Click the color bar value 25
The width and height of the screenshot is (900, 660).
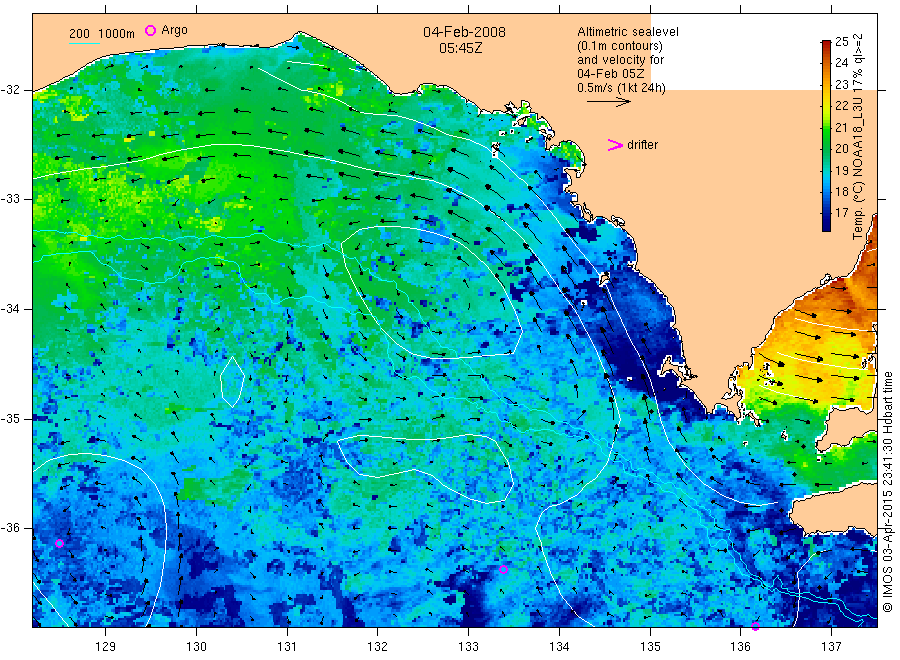[x=841, y=41]
